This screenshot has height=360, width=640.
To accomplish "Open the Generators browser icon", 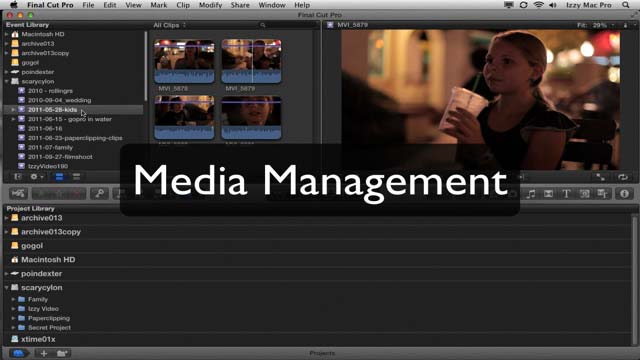I will tap(584, 194).
